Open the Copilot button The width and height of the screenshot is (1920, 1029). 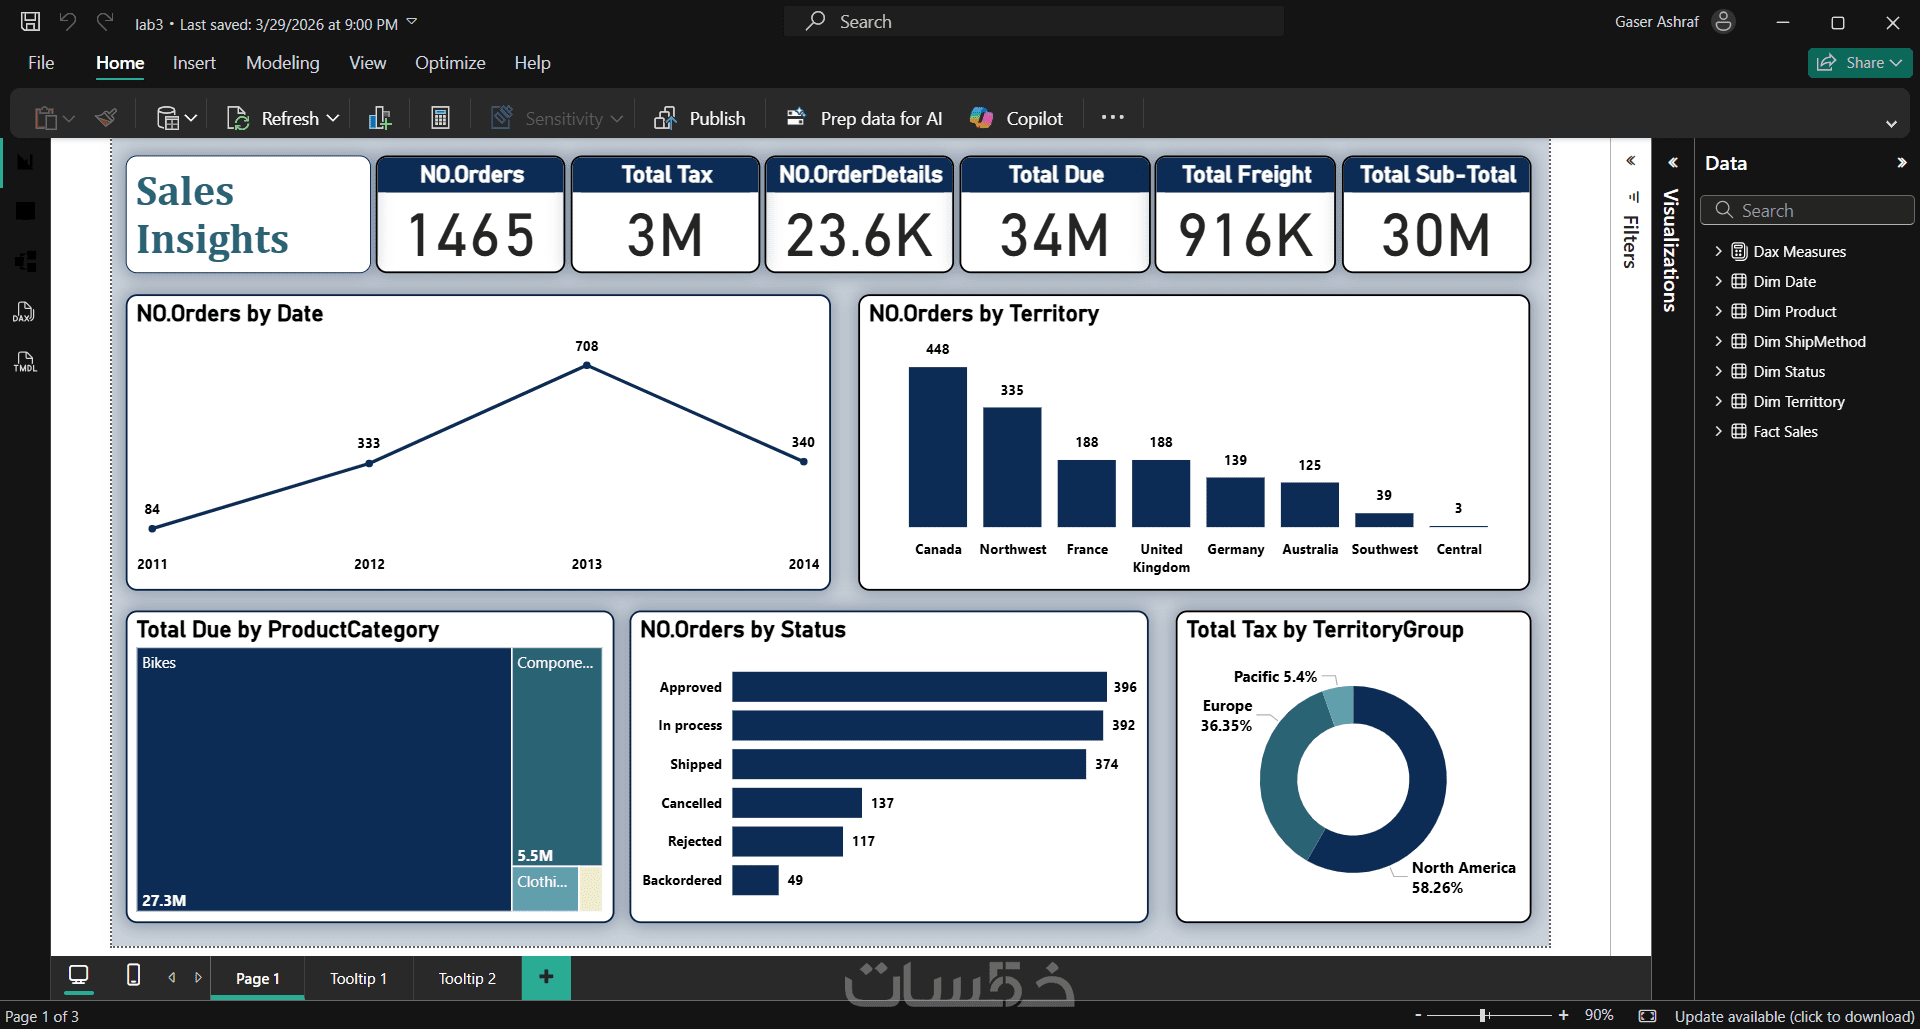point(1016,118)
